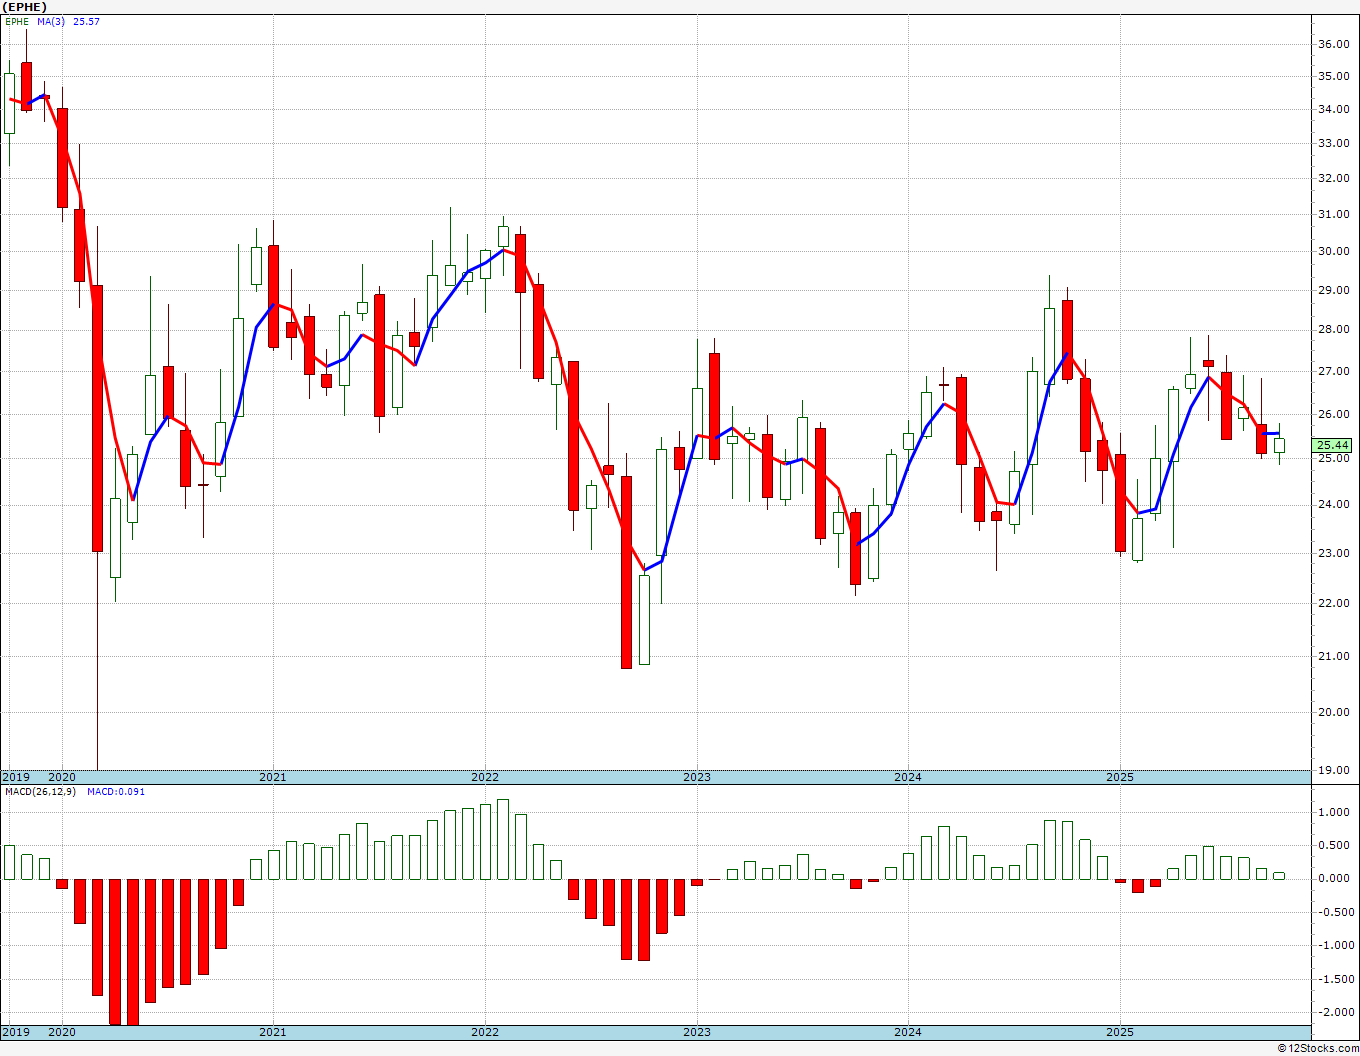Click the 0.500 MACD axis label
The height and width of the screenshot is (1056, 1360).
point(1336,845)
